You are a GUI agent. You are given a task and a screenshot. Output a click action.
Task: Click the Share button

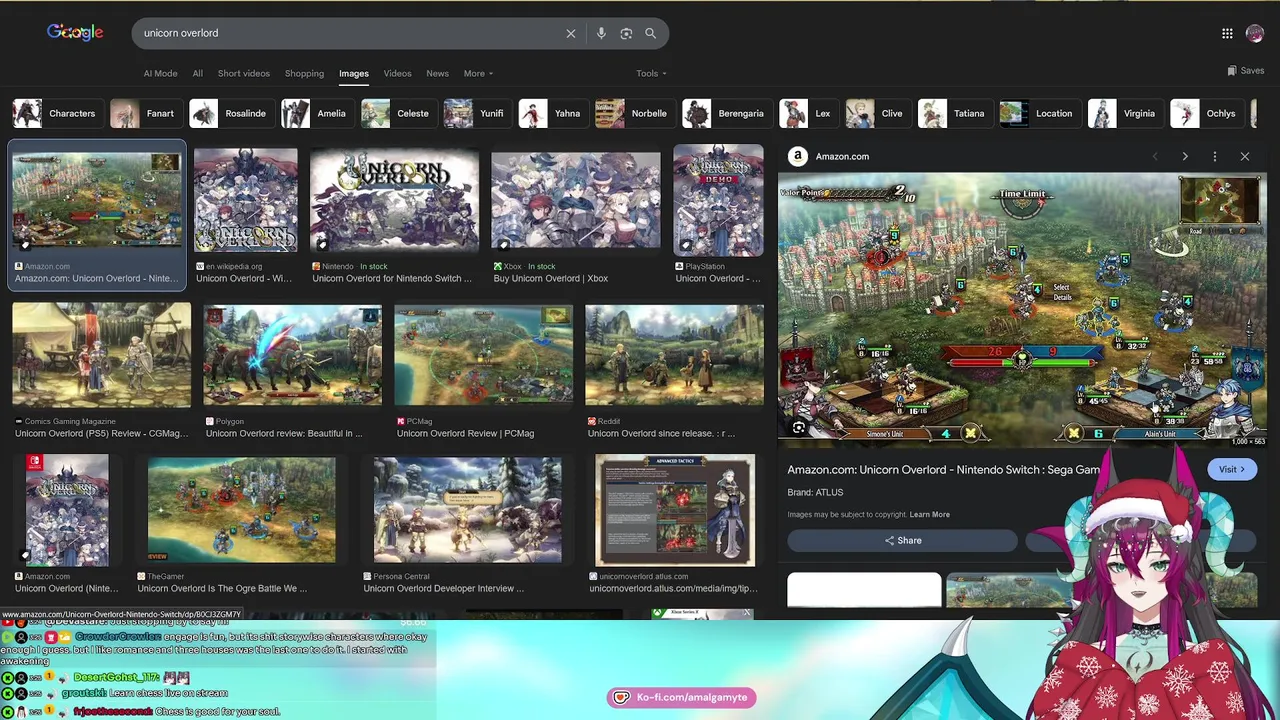pyautogui.click(x=902, y=541)
